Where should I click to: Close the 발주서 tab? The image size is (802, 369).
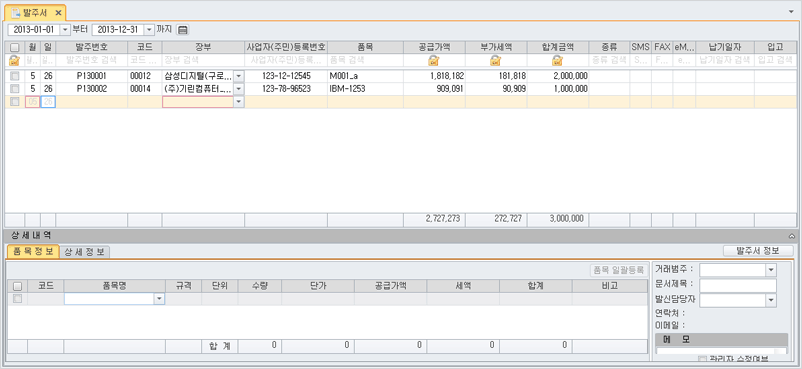click(58, 12)
